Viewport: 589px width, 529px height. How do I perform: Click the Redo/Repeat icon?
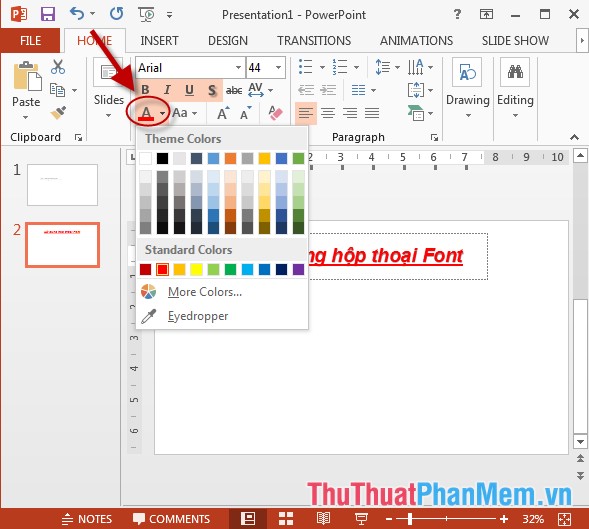(116, 14)
